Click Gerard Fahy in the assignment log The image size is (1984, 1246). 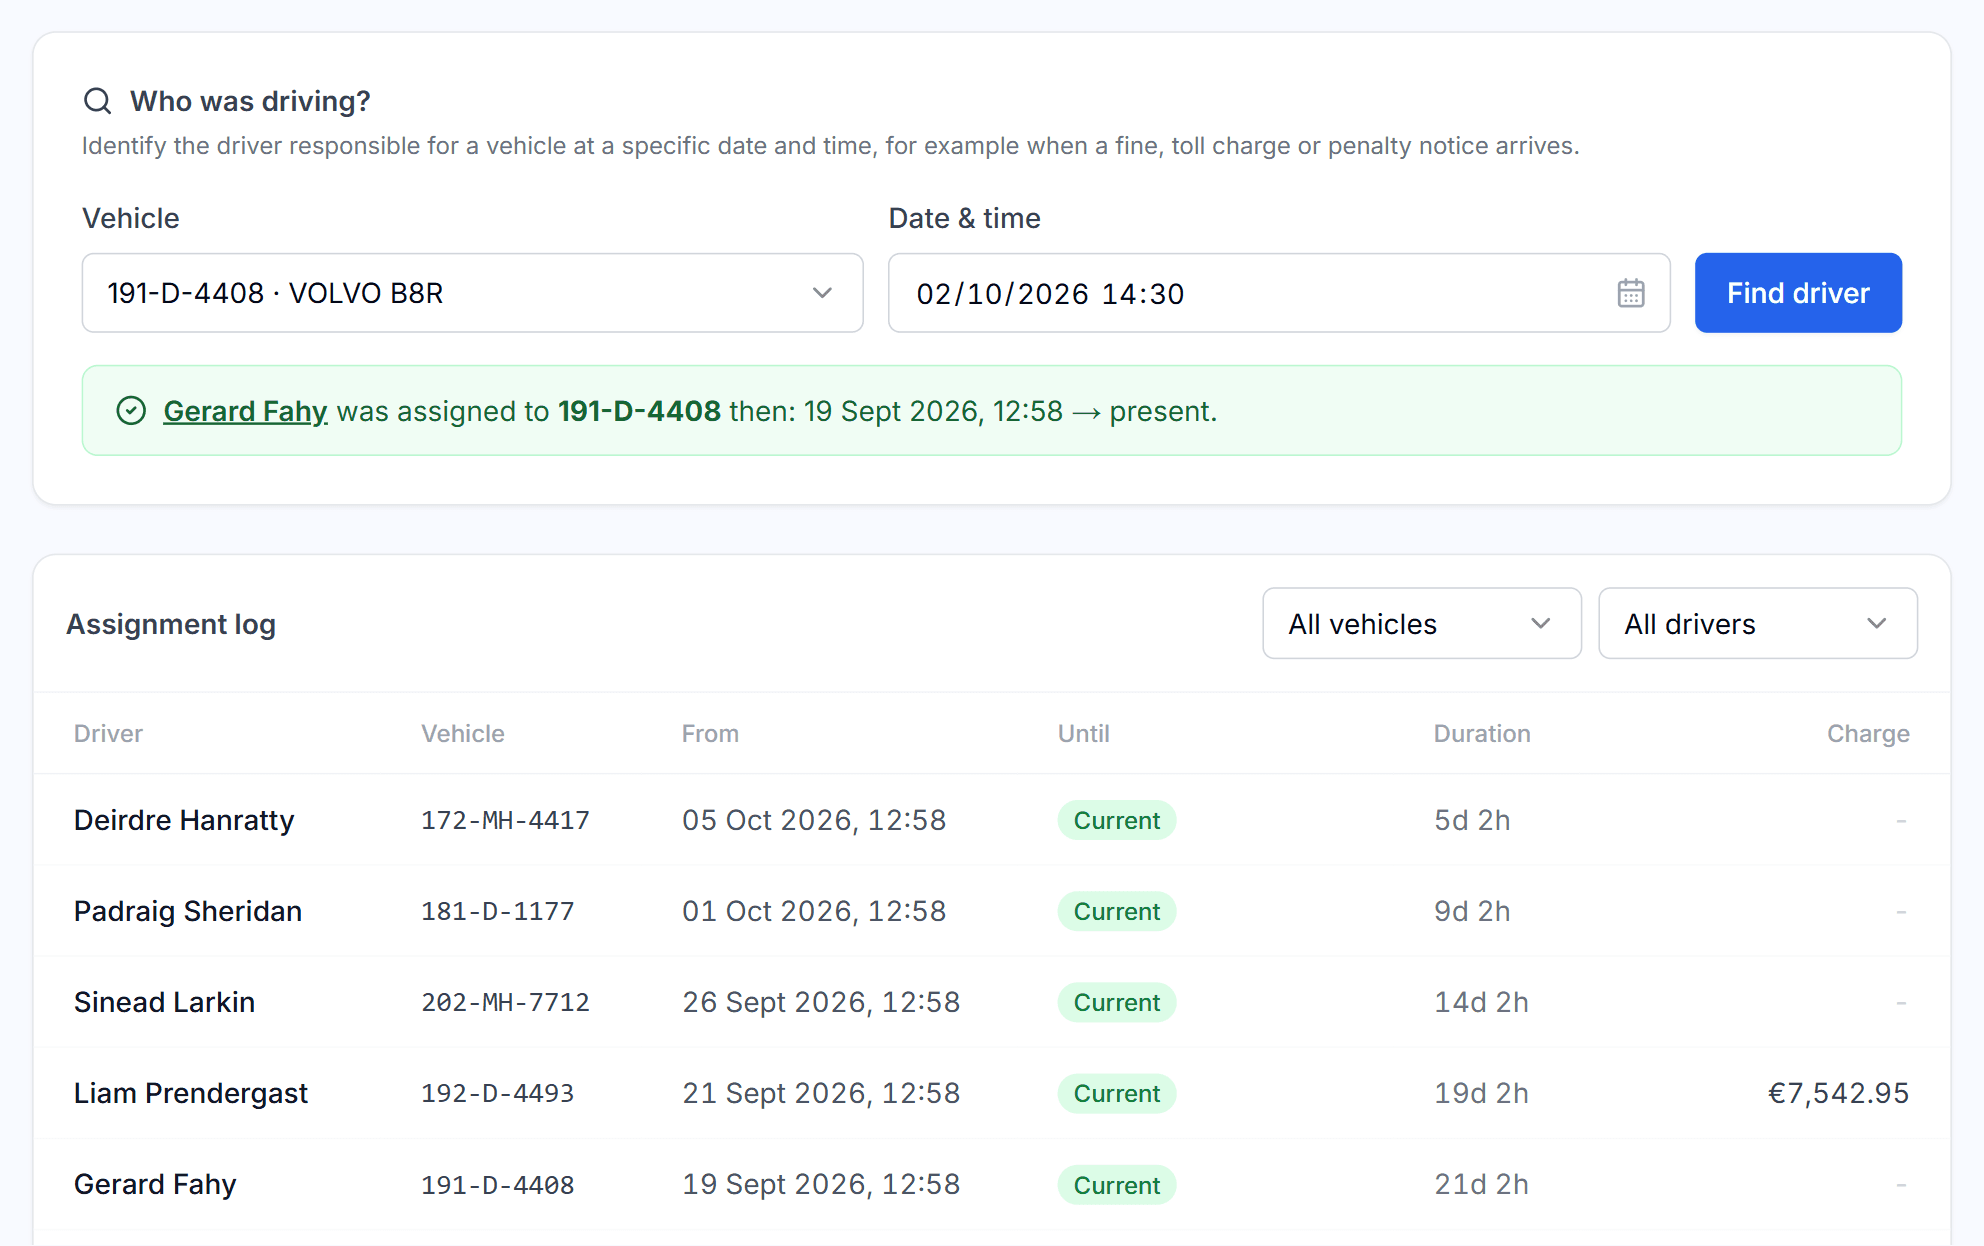click(155, 1184)
